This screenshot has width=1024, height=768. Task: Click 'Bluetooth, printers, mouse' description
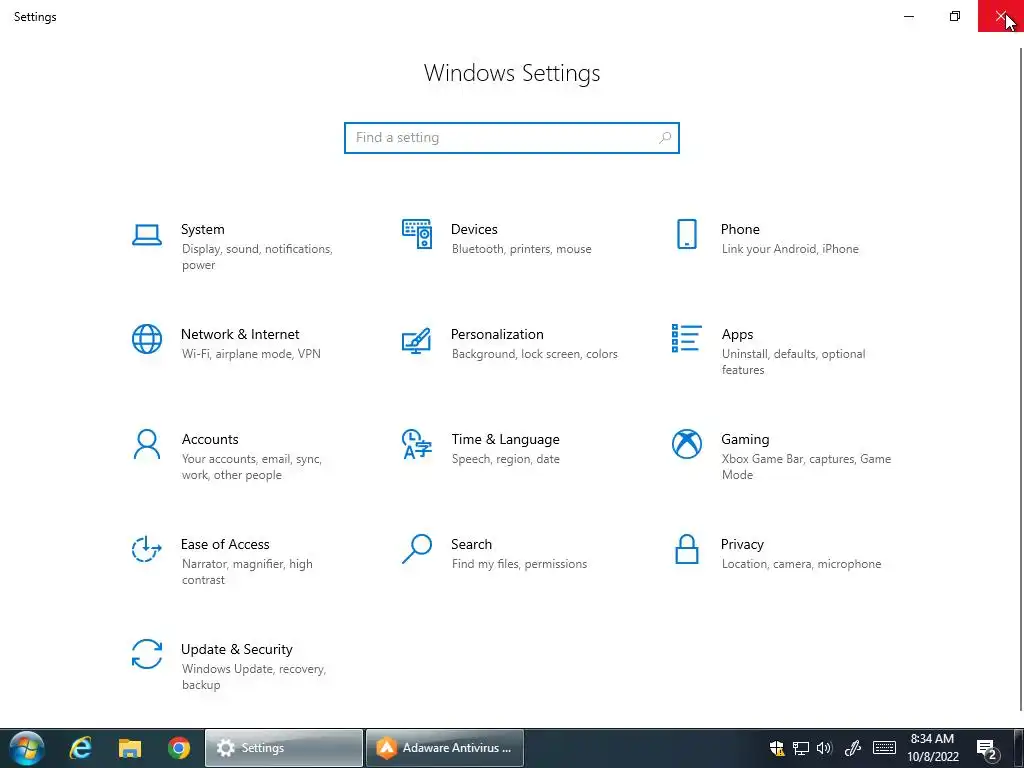[521, 249]
